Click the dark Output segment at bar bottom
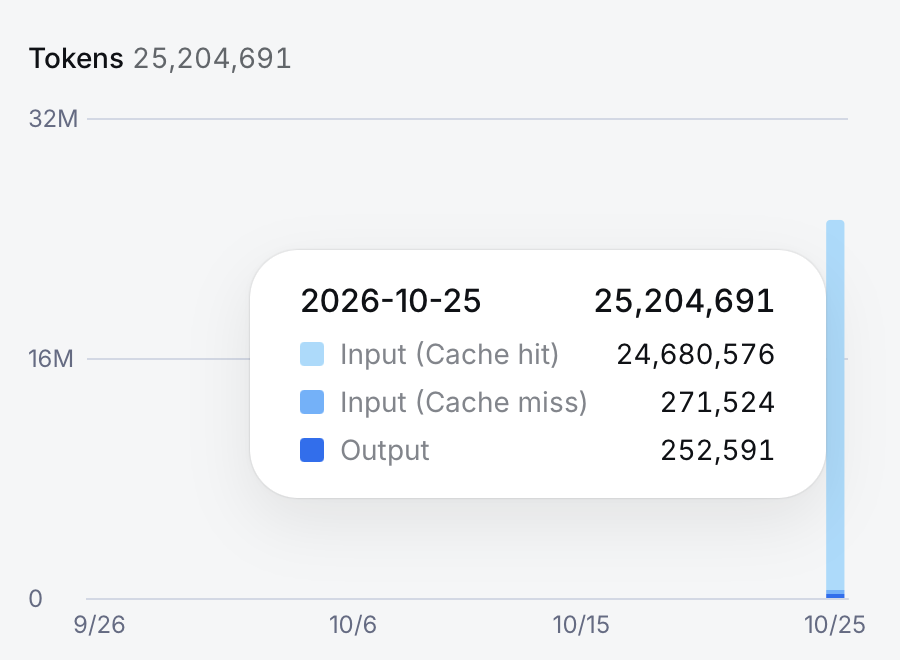Viewport: 900px width, 660px height. tap(835, 596)
